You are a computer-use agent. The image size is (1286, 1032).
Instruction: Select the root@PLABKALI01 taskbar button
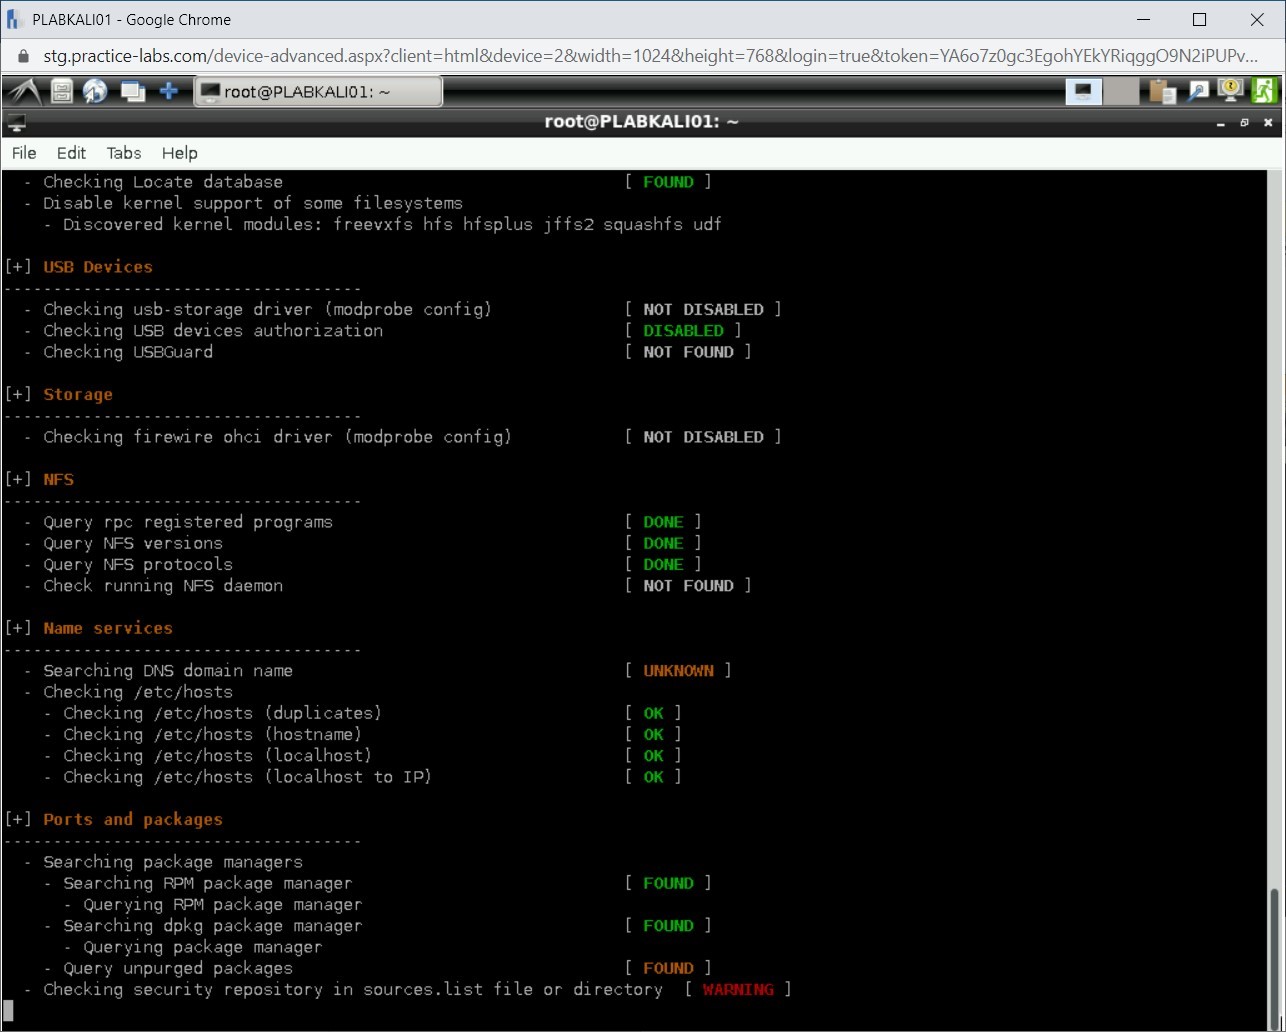tap(317, 92)
